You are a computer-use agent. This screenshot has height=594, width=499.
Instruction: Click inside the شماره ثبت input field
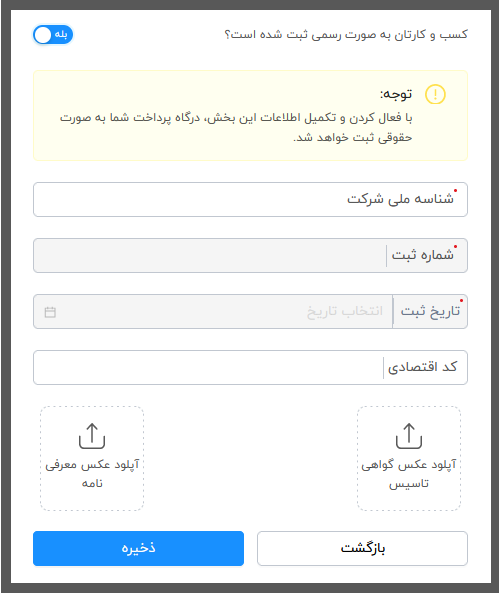click(x=209, y=256)
